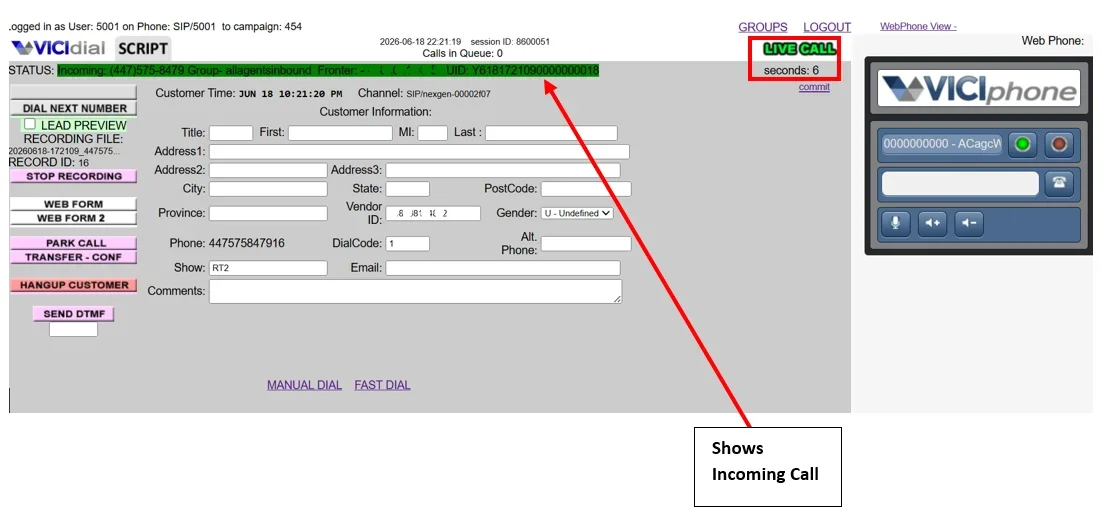Open the FAST DIAL link

pyautogui.click(x=382, y=385)
